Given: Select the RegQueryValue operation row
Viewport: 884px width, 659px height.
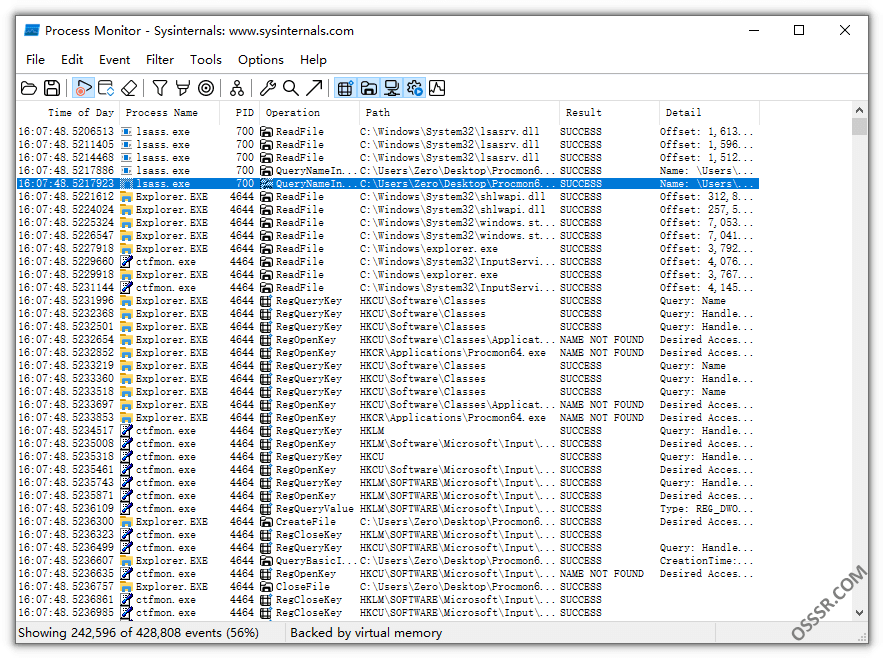Looking at the screenshot, I should coord(388,509).
